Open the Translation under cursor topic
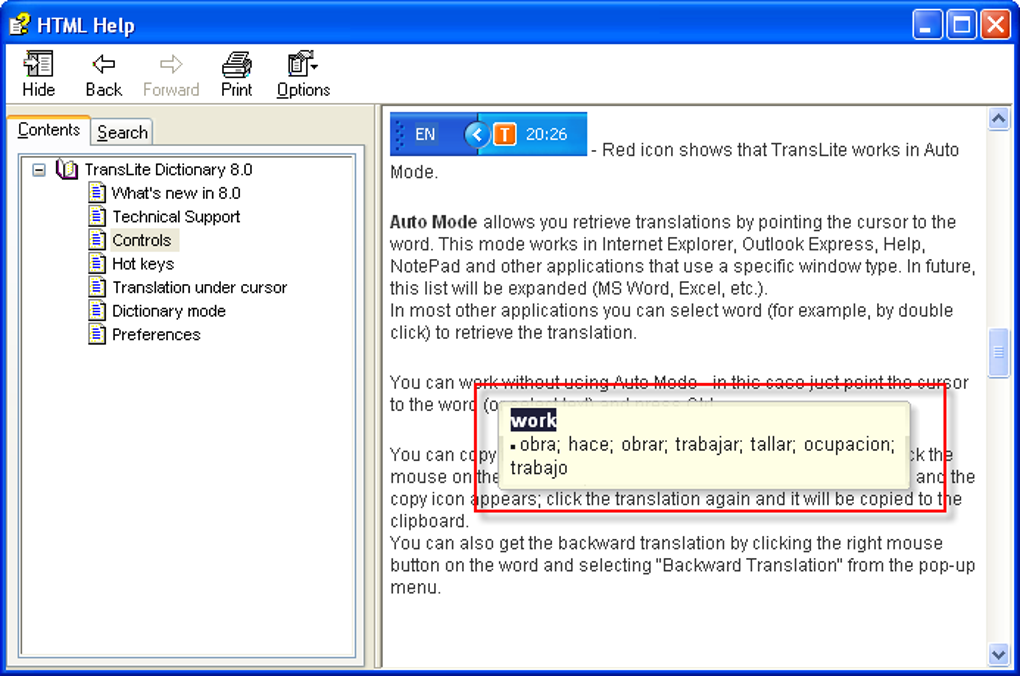This screenshot has width=1020, height=676. tap(199, 287)
